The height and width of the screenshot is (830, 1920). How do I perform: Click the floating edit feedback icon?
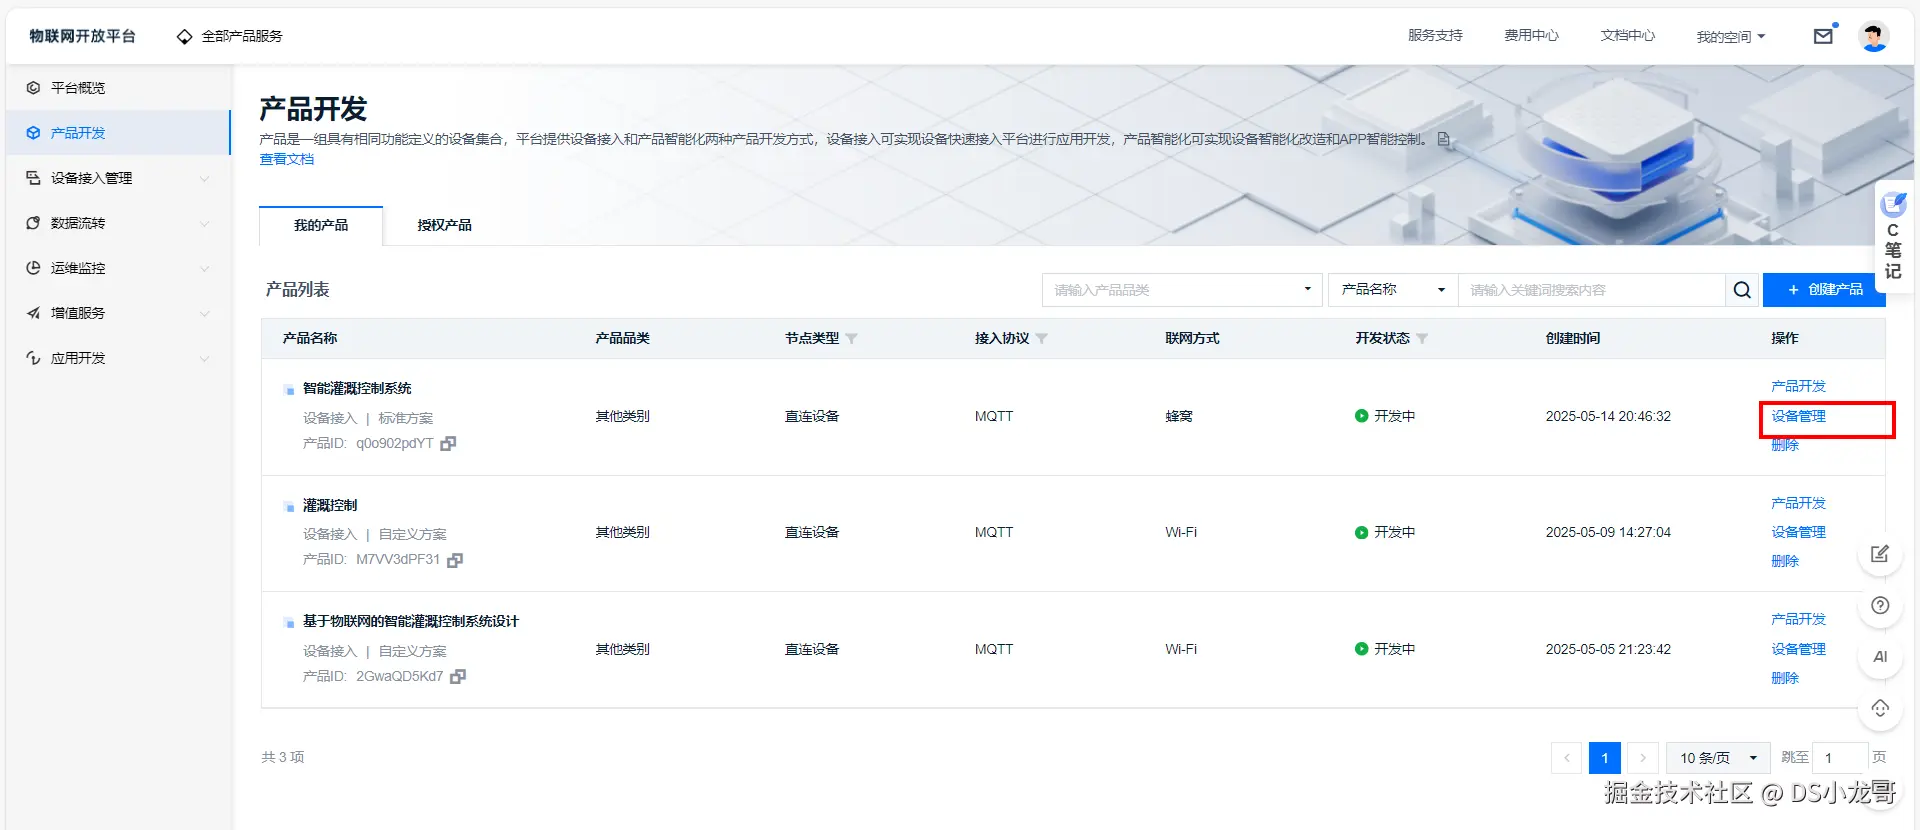point(1880,554)
